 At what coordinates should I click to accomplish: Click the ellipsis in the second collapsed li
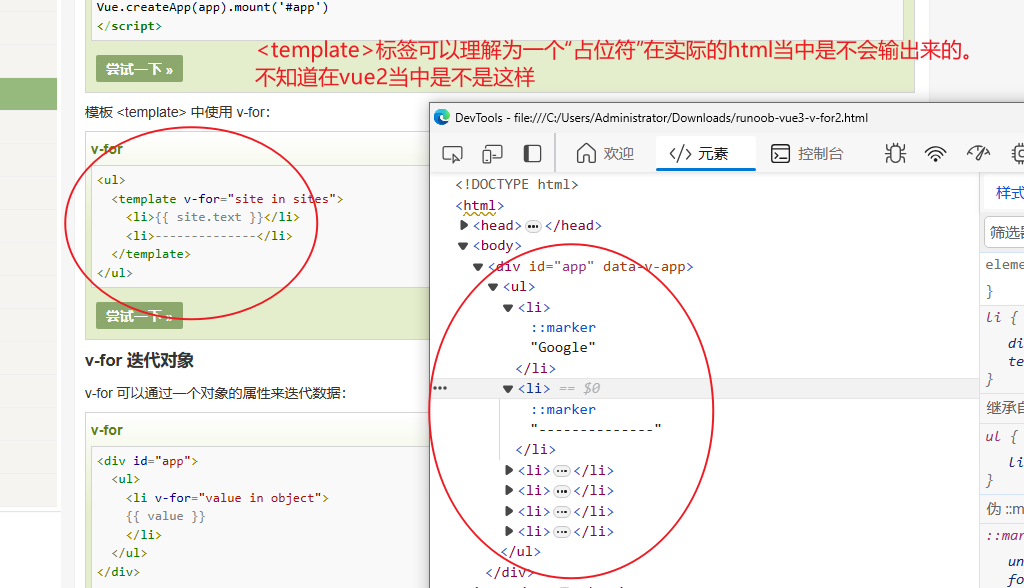pos(562,491)
